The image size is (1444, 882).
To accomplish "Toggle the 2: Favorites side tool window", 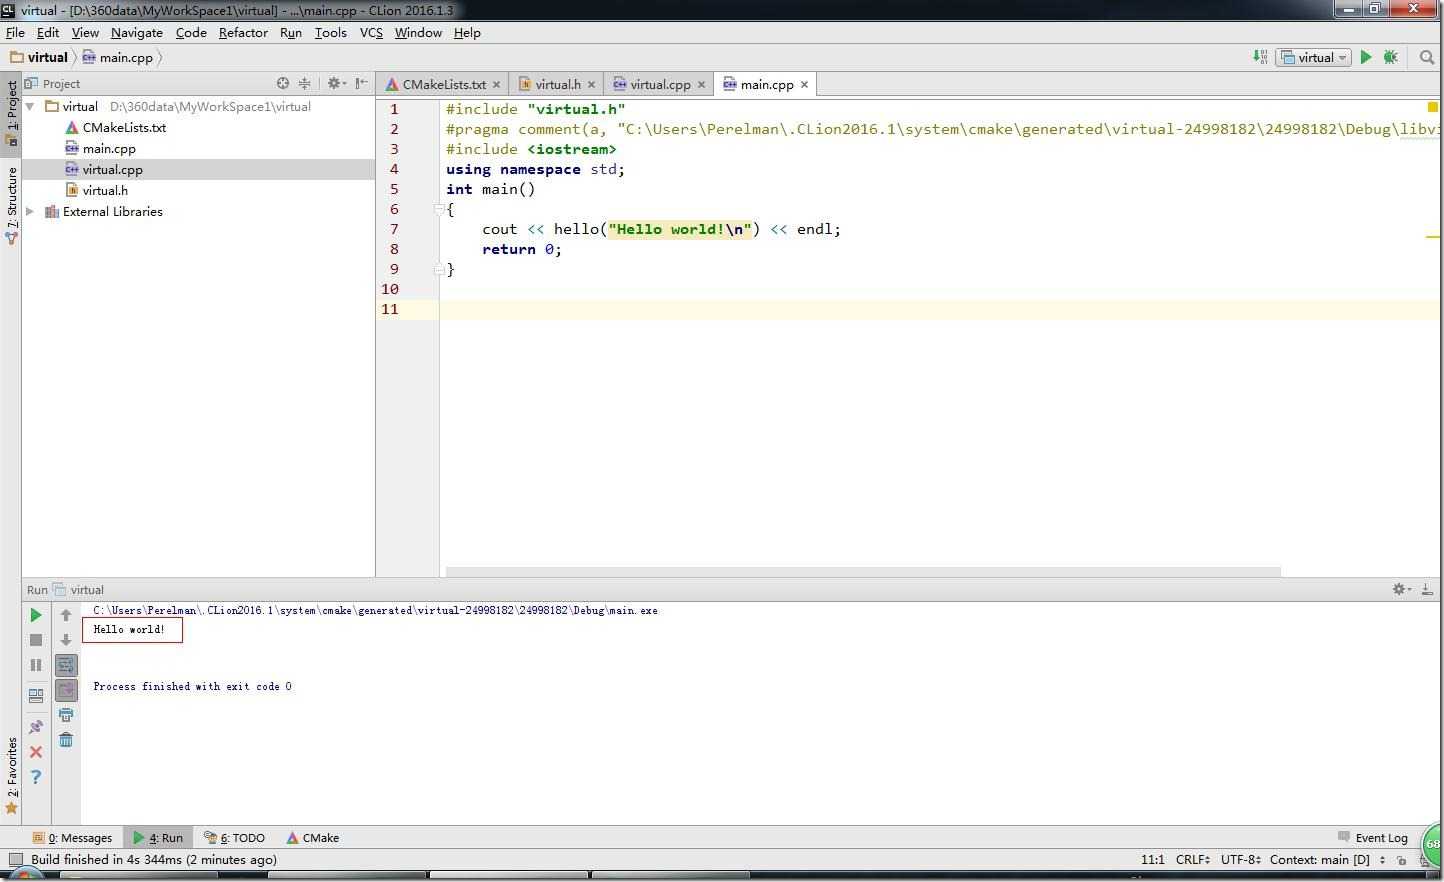I will (x=11, y=775).
